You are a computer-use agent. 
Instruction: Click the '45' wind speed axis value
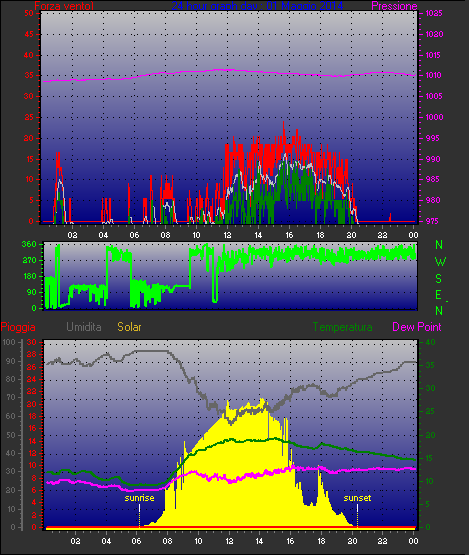tap(29, 34)
